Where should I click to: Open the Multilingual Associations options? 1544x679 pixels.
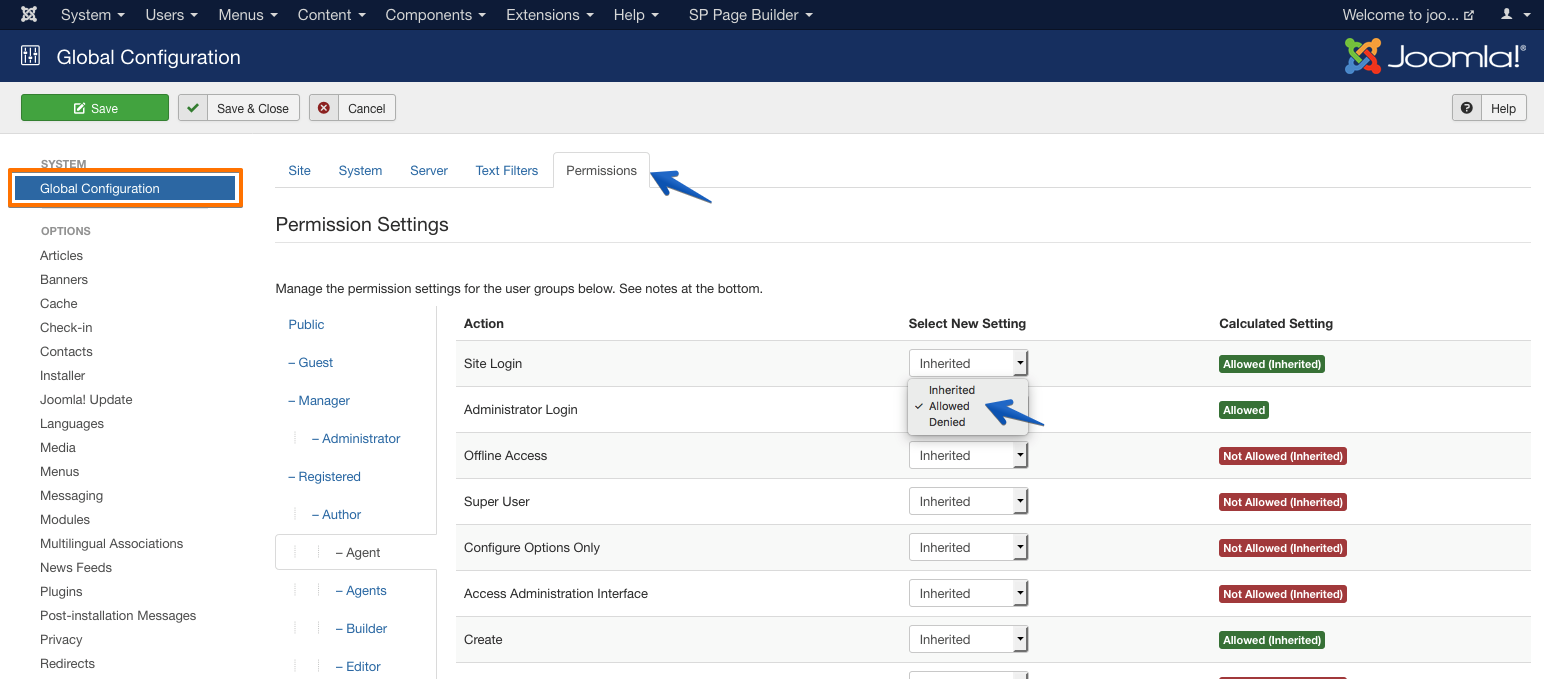(111, 543)
